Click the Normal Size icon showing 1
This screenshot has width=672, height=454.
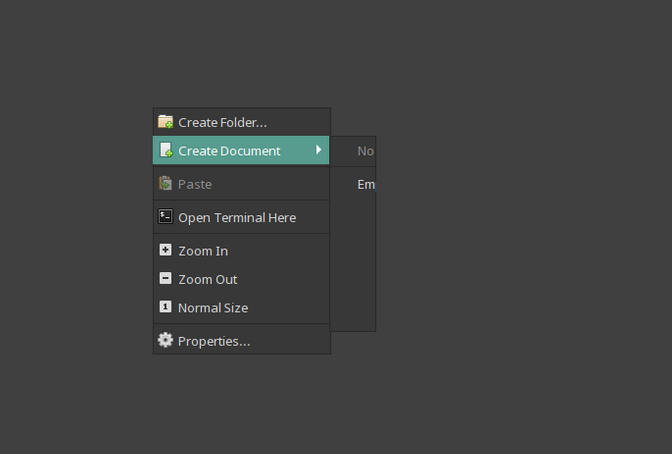[x=165, y=308]
